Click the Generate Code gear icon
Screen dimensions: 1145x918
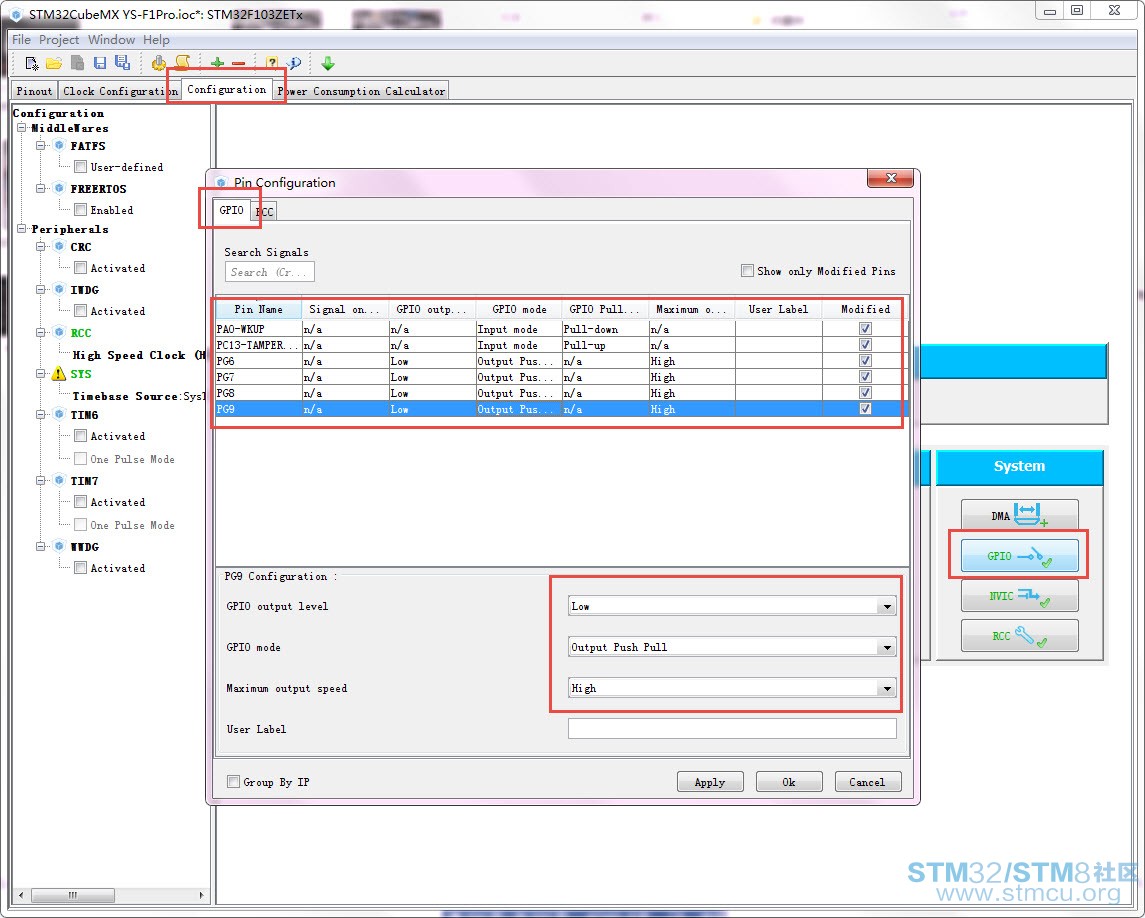158,64
